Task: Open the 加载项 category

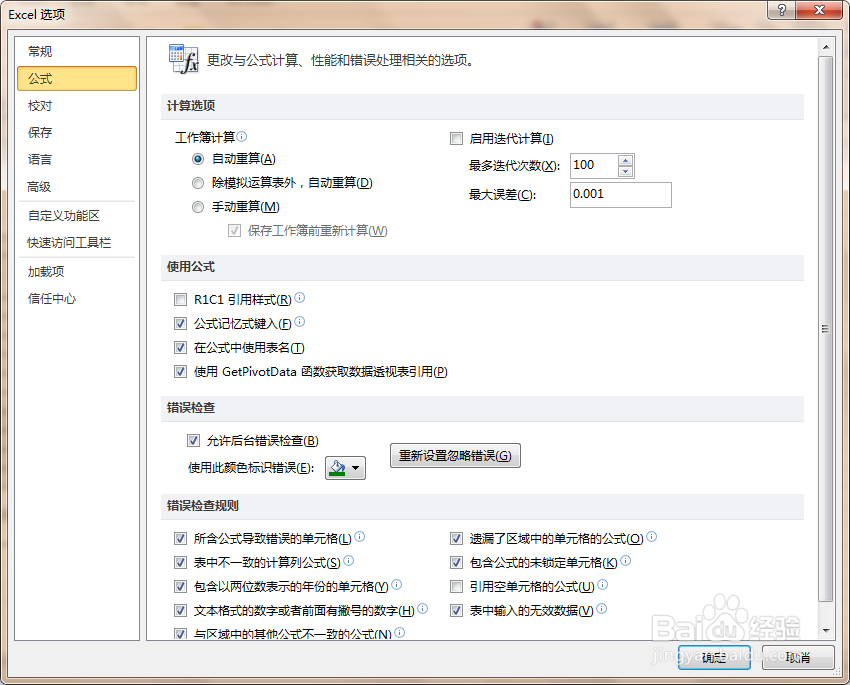Action: tap(77, 272)
